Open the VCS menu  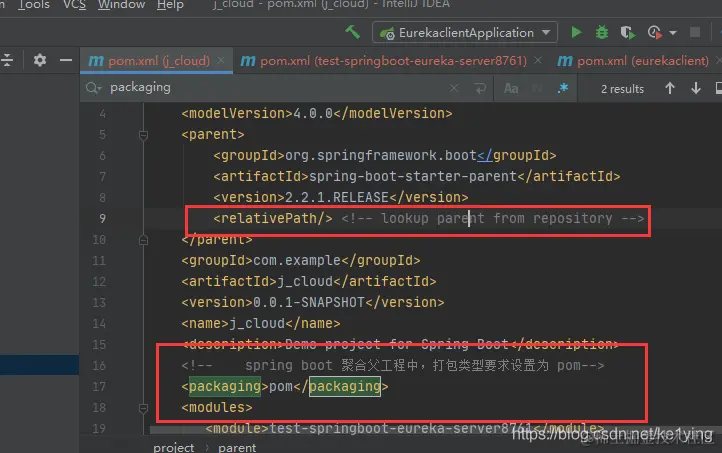[75, 5]
